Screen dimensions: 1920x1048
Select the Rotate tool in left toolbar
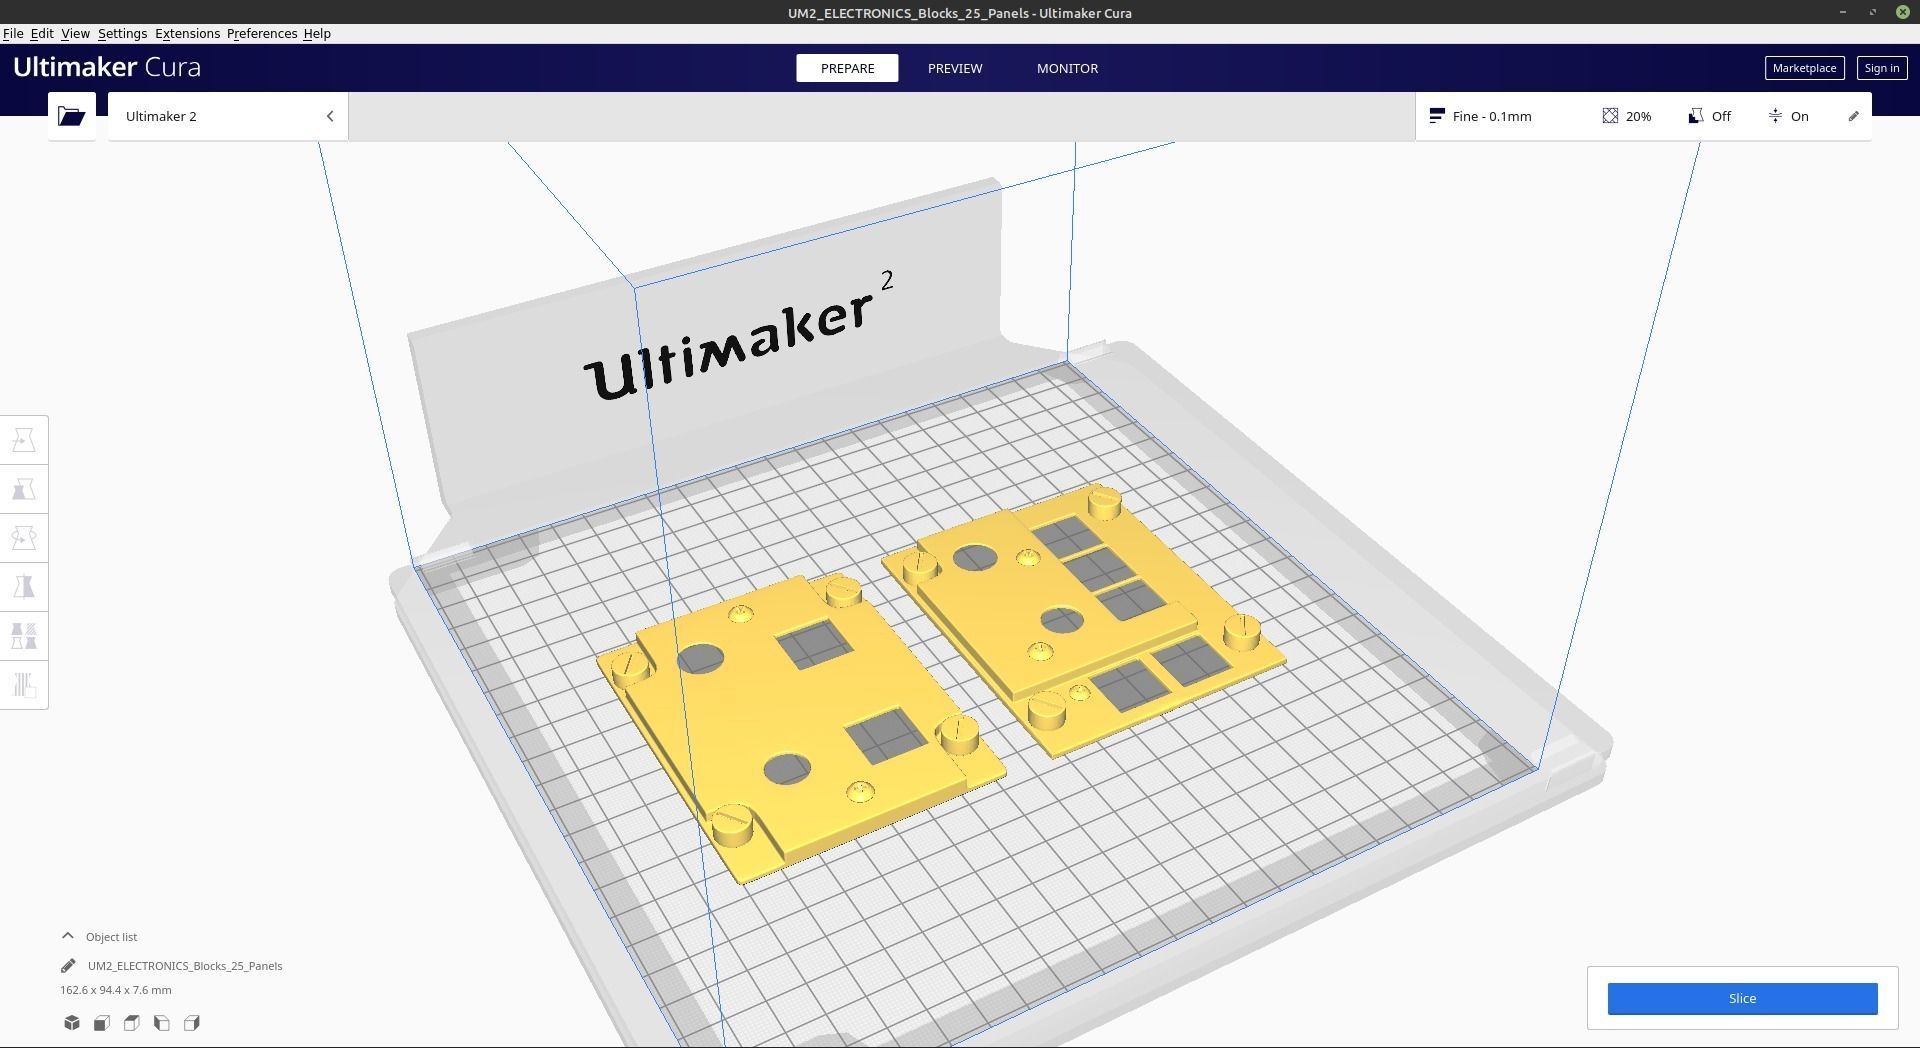[x=24, y=538]
